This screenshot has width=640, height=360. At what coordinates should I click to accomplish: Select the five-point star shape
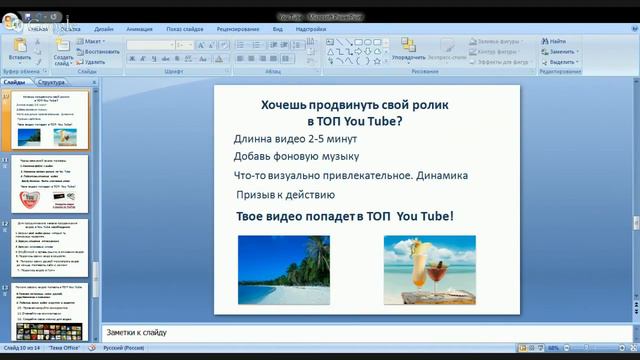377,61
